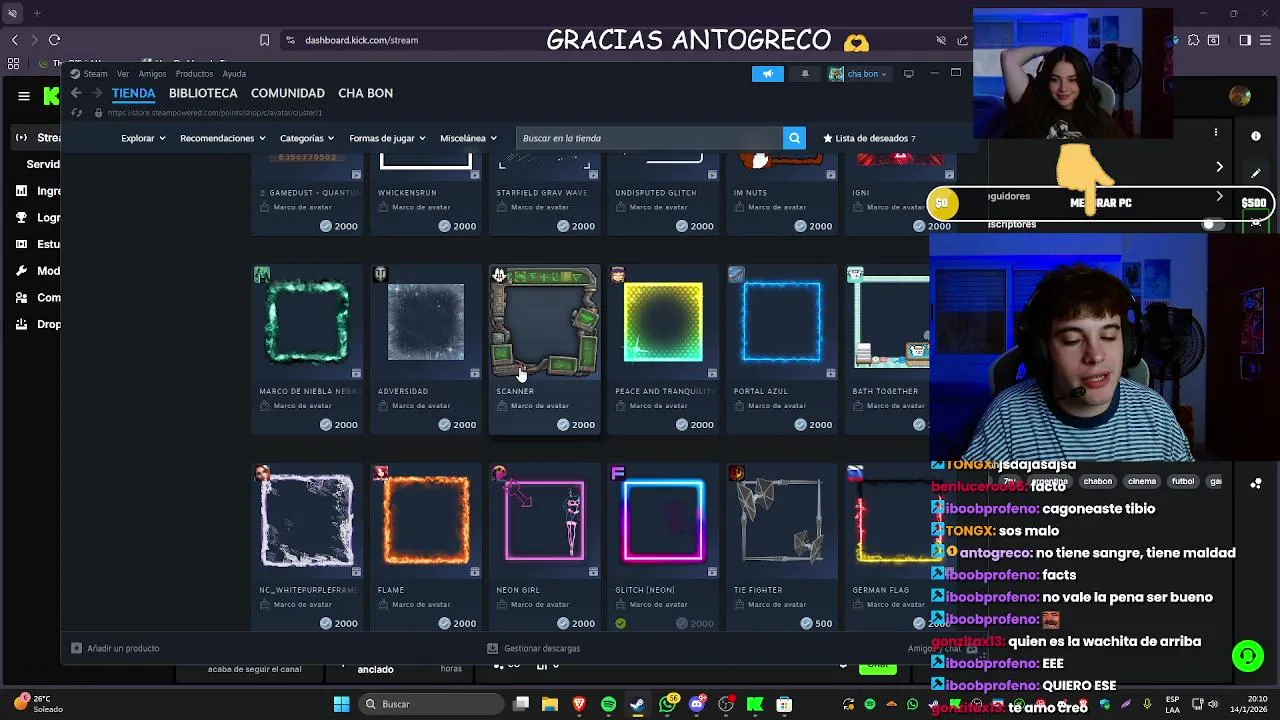Click the browser address bar dashboard.kick.com
The image size is (1280, 720).
tap(362, 40)
